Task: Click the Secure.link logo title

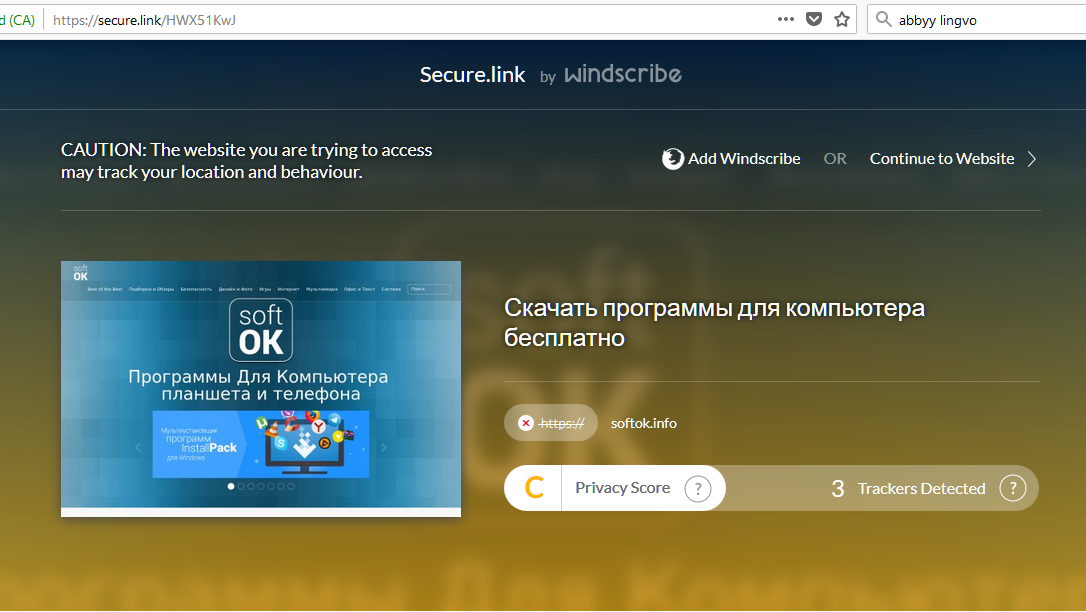Action: pos(472,75)
